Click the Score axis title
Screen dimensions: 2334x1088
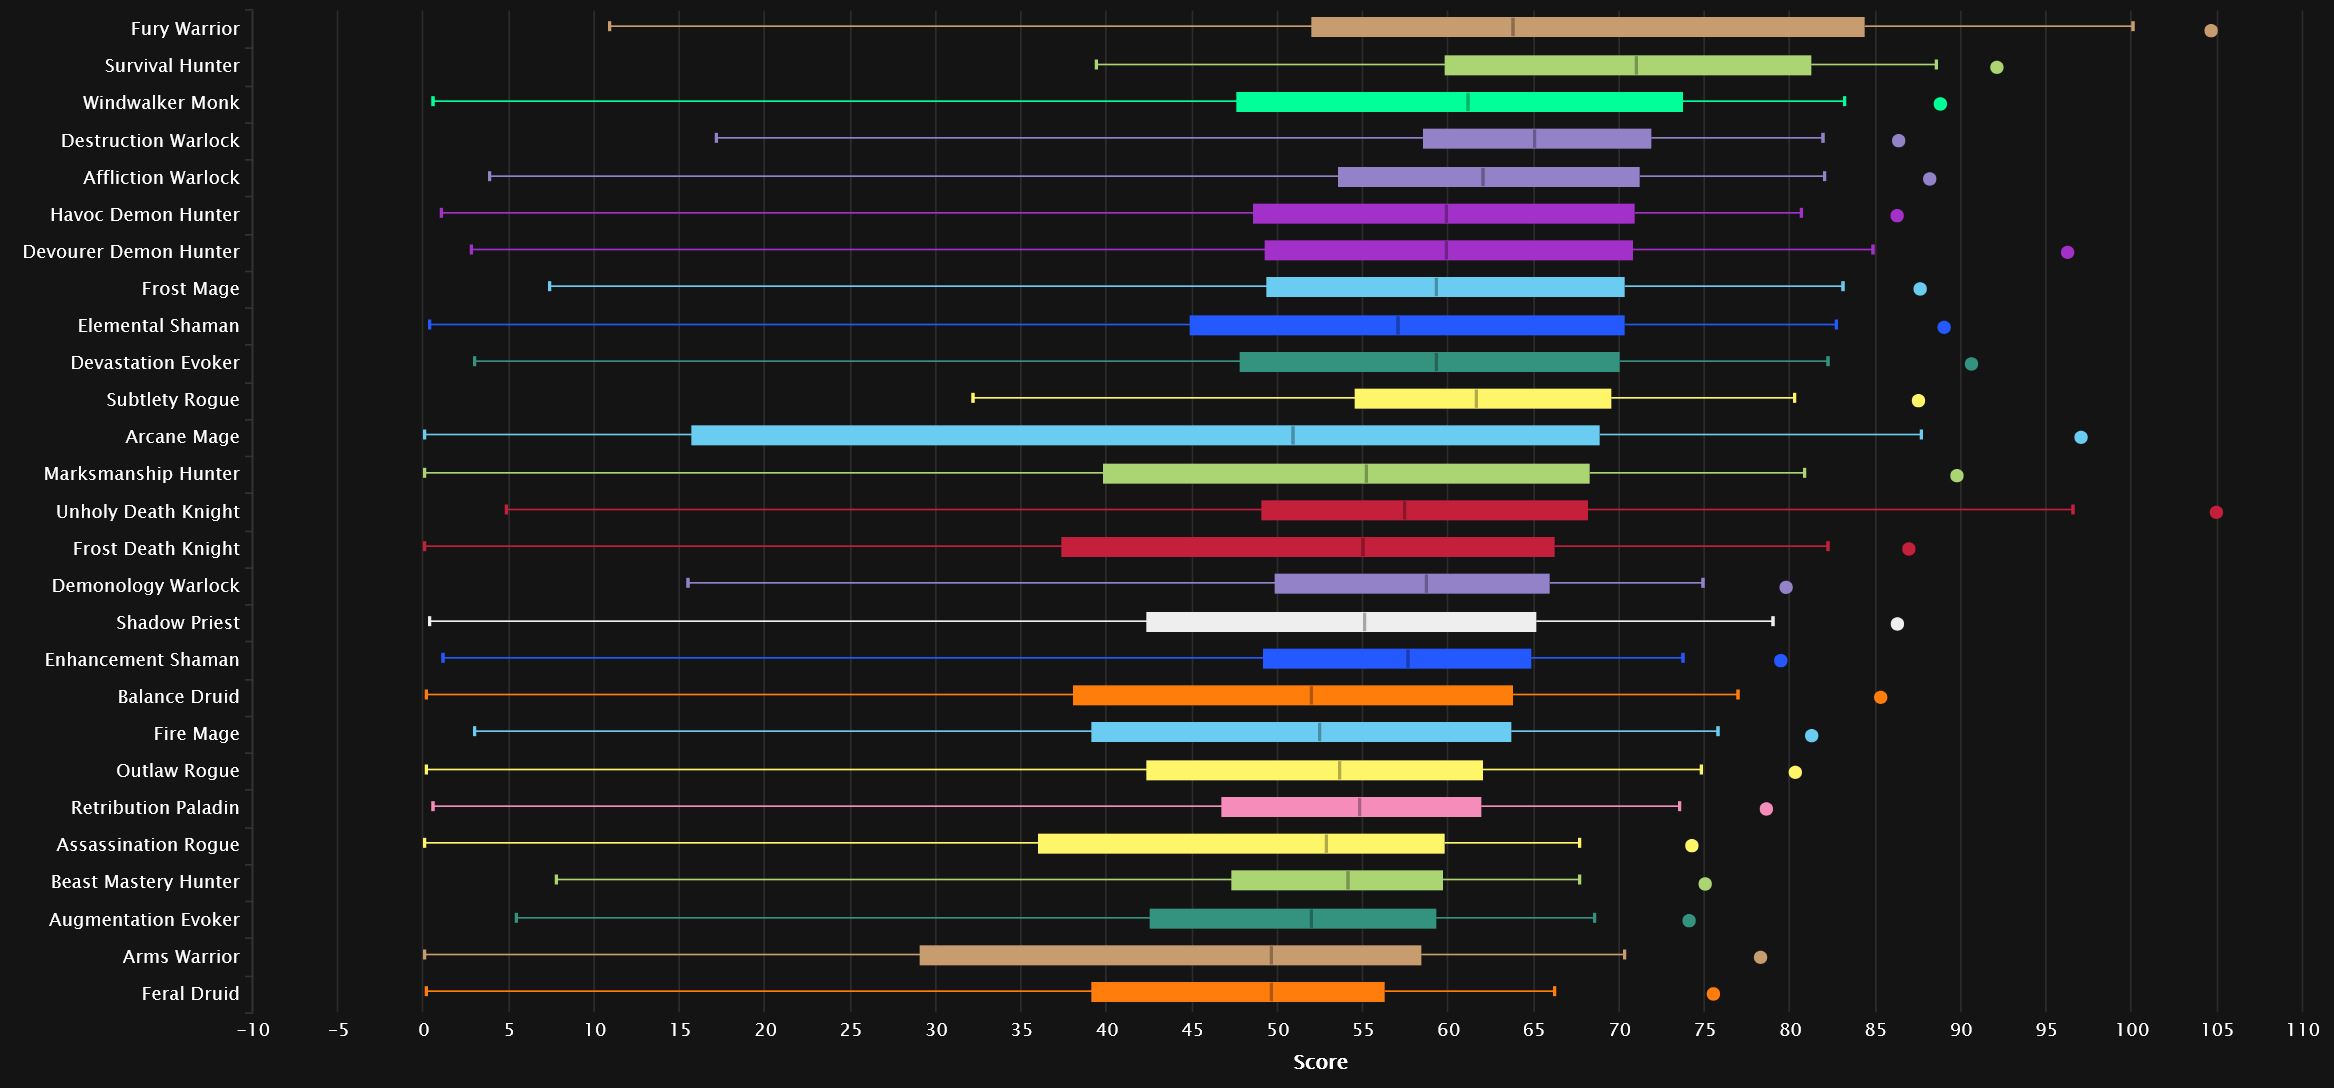(1320, 1062)
